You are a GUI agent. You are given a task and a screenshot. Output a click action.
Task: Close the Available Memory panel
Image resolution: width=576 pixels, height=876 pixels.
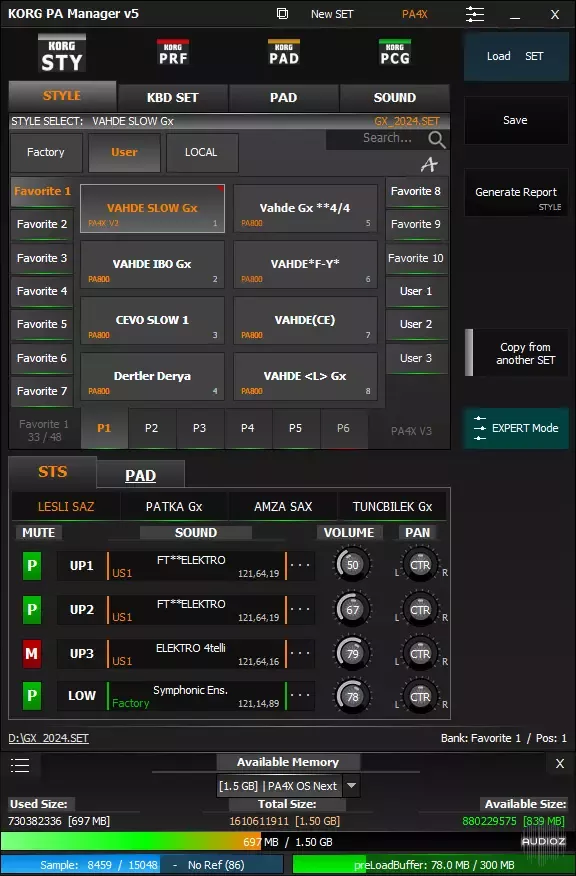[560, 764]
